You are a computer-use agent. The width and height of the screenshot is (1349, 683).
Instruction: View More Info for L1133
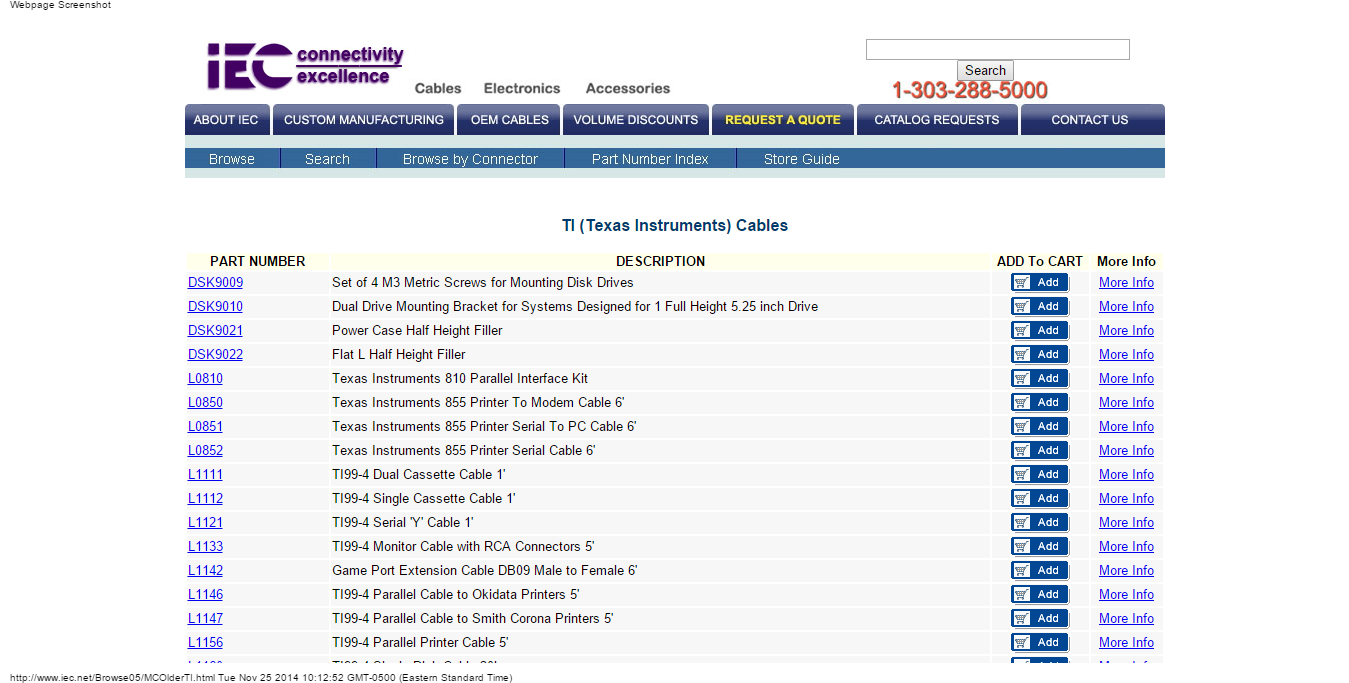click(1126, 546)
